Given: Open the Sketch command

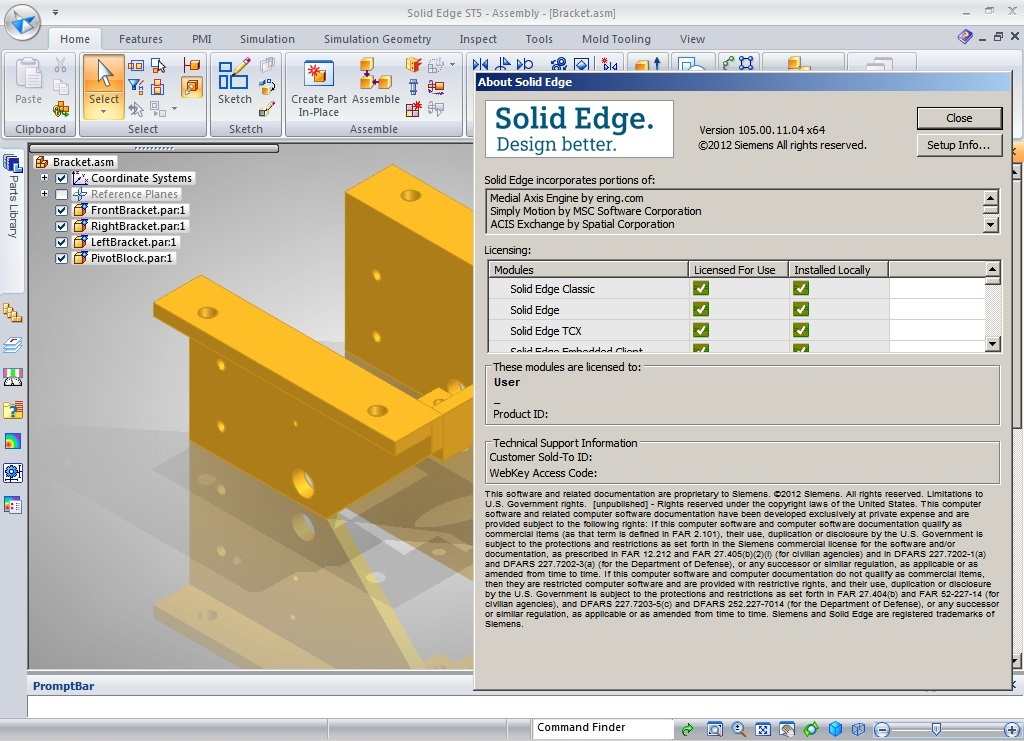Looking at the screenshot, I should pos(234,82).
